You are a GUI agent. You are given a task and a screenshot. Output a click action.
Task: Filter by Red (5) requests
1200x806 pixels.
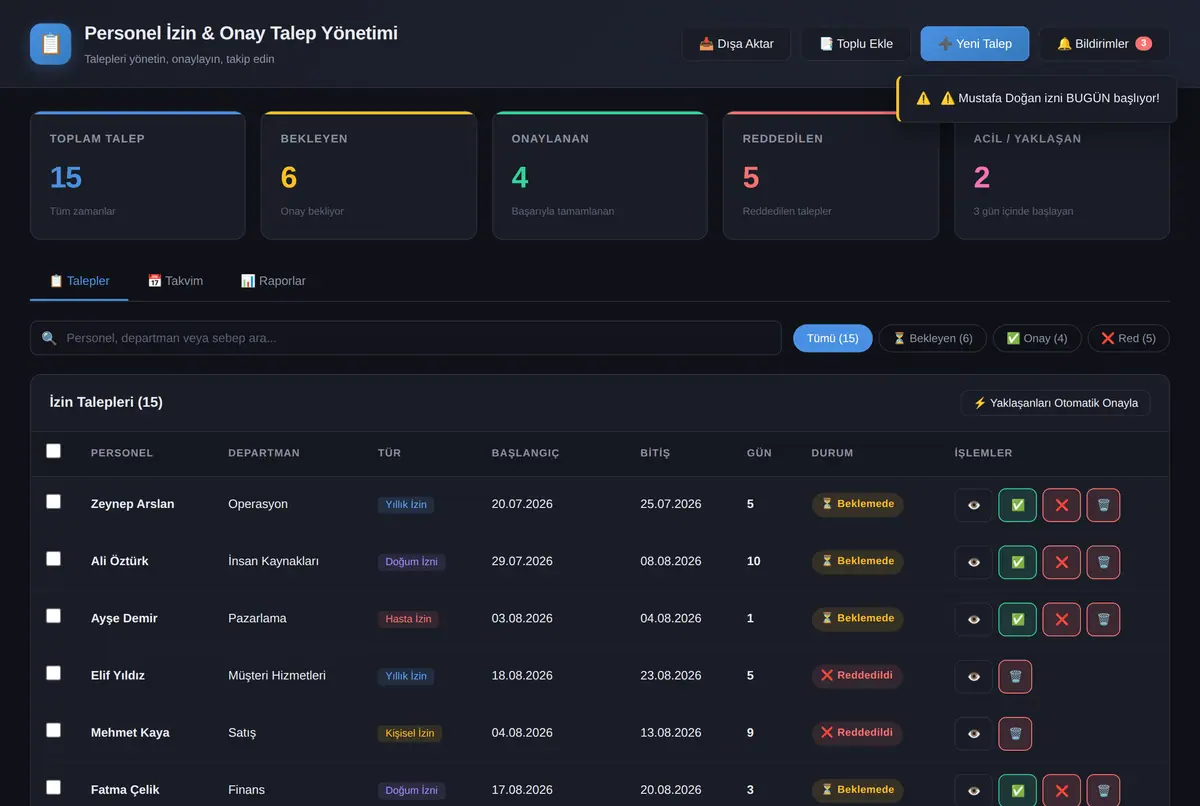pos(1128,338)
